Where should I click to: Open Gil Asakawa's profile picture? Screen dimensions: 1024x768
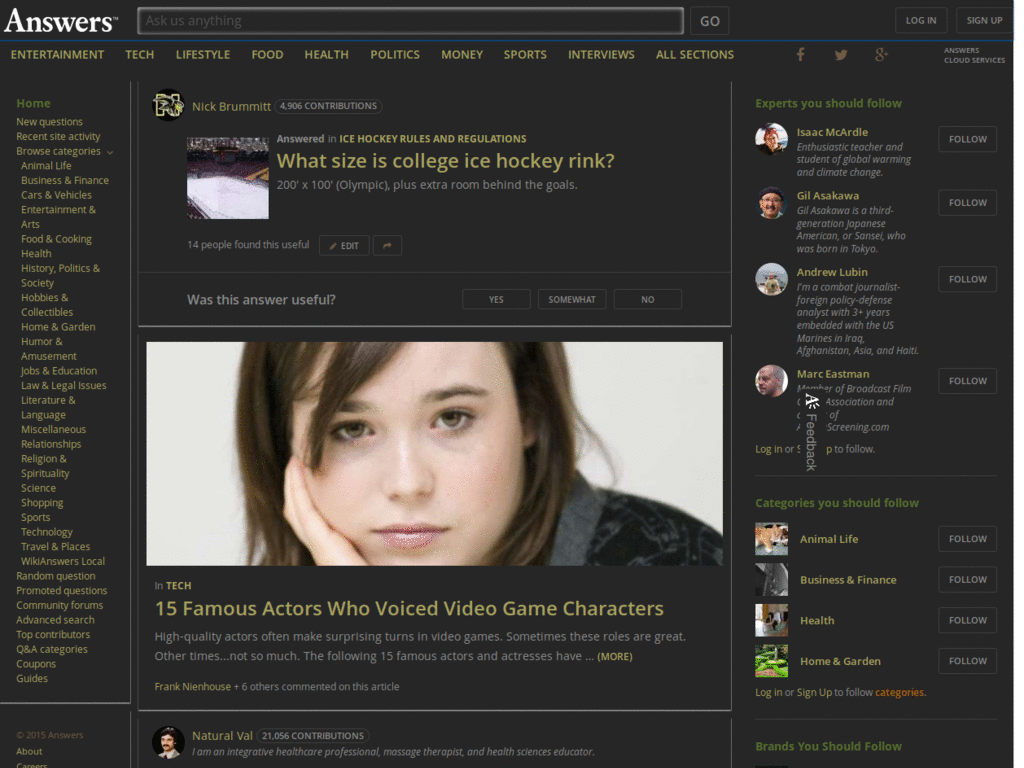coord(771,202)
